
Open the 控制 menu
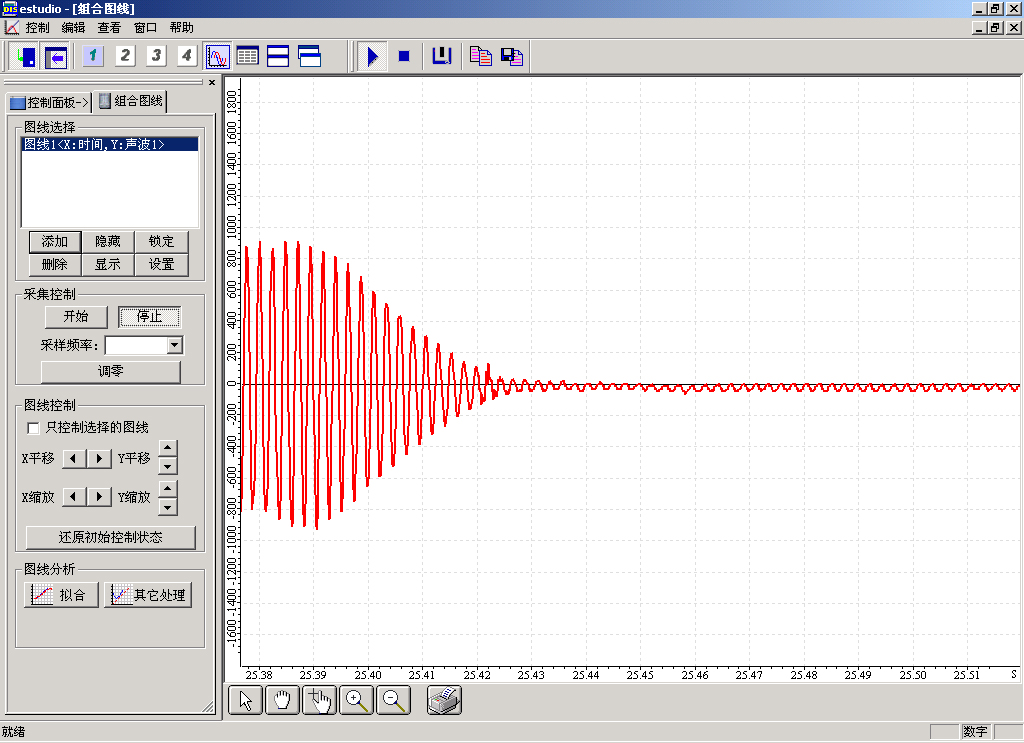tap(37, 28)
